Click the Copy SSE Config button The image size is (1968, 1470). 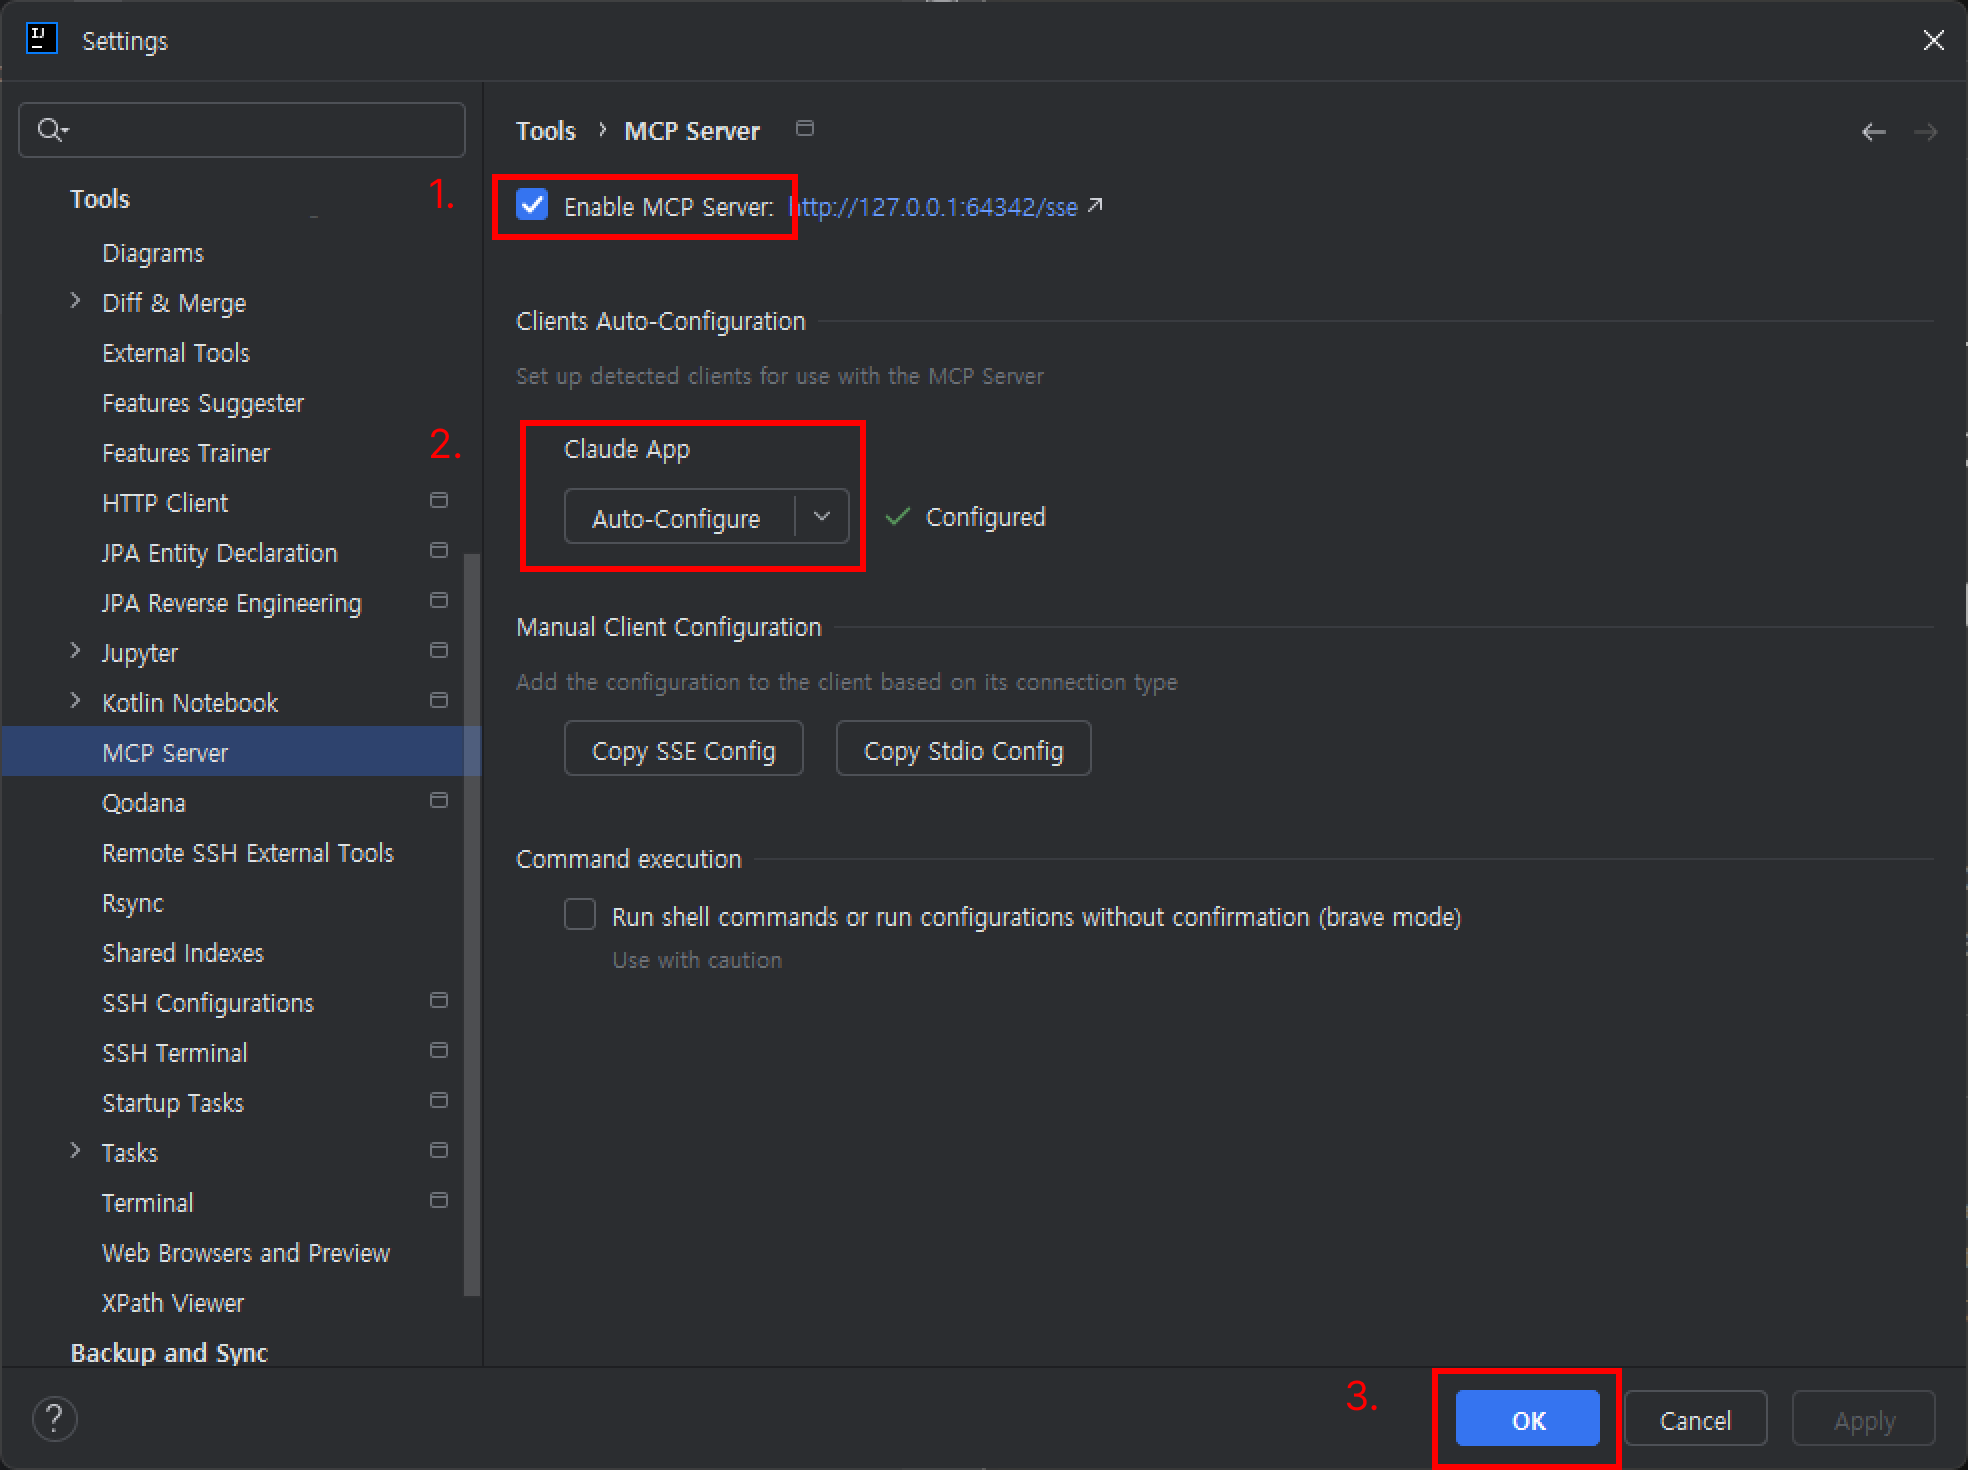click(683, 749)
